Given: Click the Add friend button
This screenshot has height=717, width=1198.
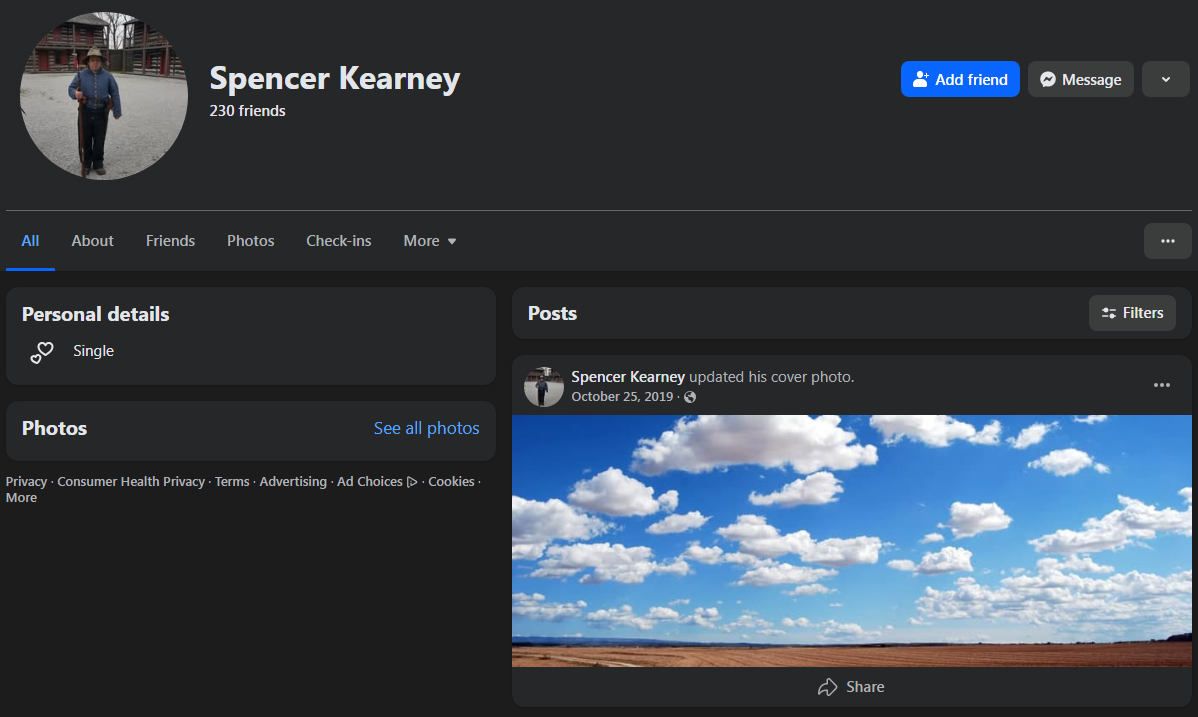Looking at the screenshot, I should click(959, 80).
